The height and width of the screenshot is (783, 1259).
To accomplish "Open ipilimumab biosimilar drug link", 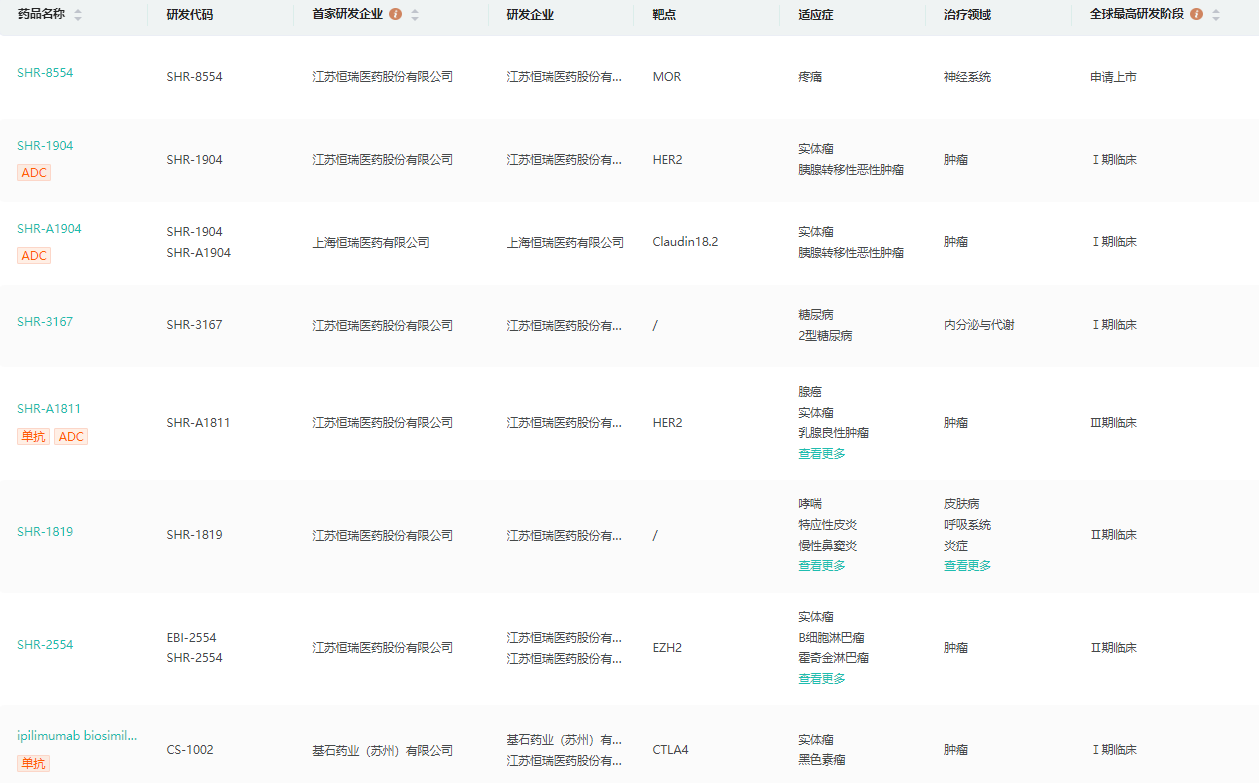I will 77,736.
